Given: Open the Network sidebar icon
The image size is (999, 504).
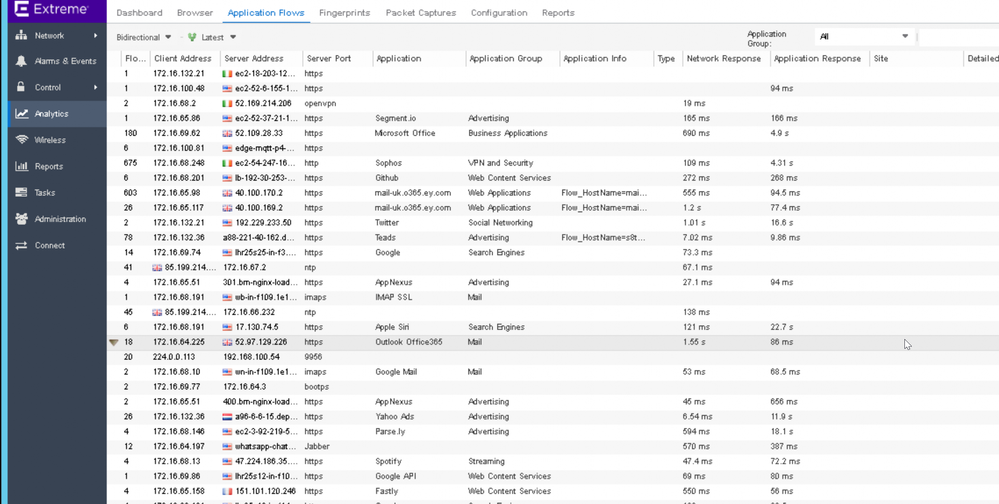Looking at the screenshot, I should click(x=21, y=35).
